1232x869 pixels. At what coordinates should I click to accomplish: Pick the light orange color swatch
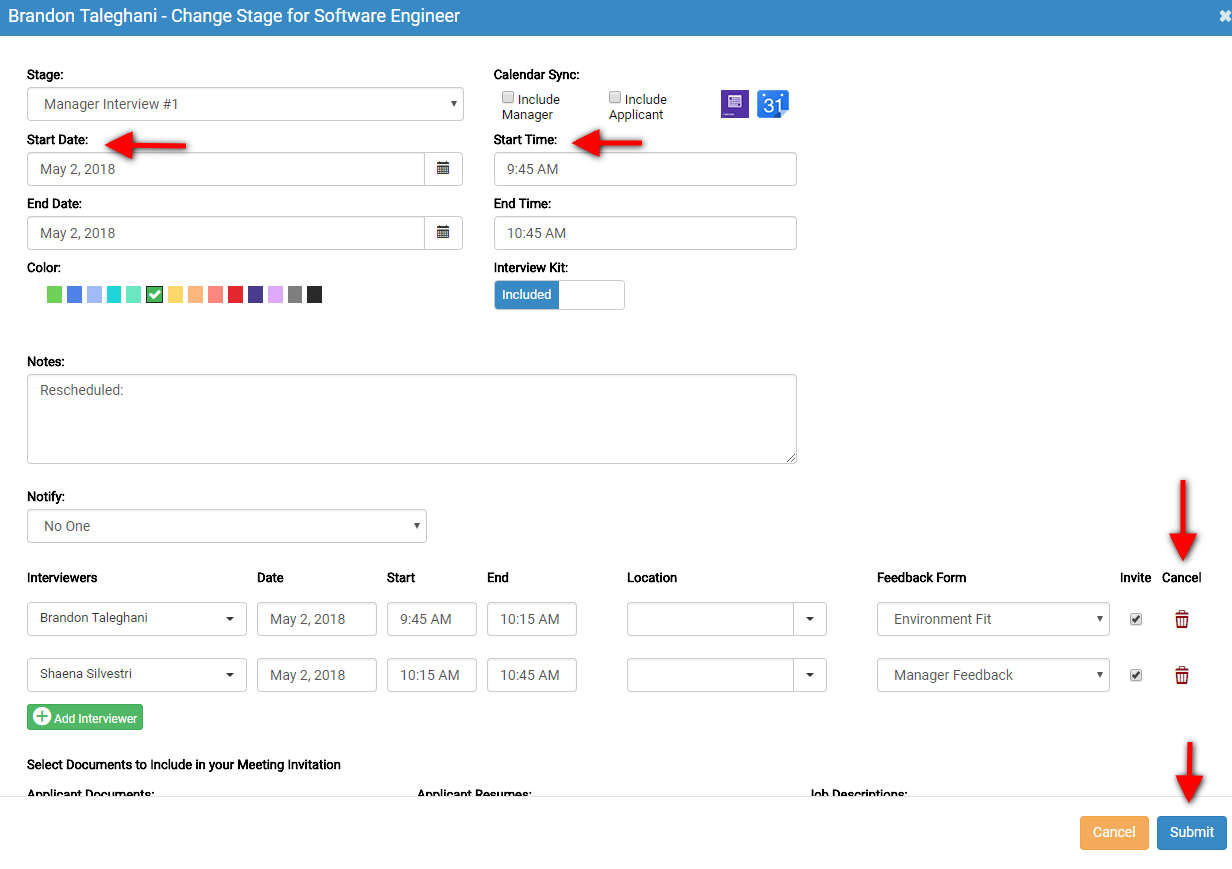(x=195, y=295)
